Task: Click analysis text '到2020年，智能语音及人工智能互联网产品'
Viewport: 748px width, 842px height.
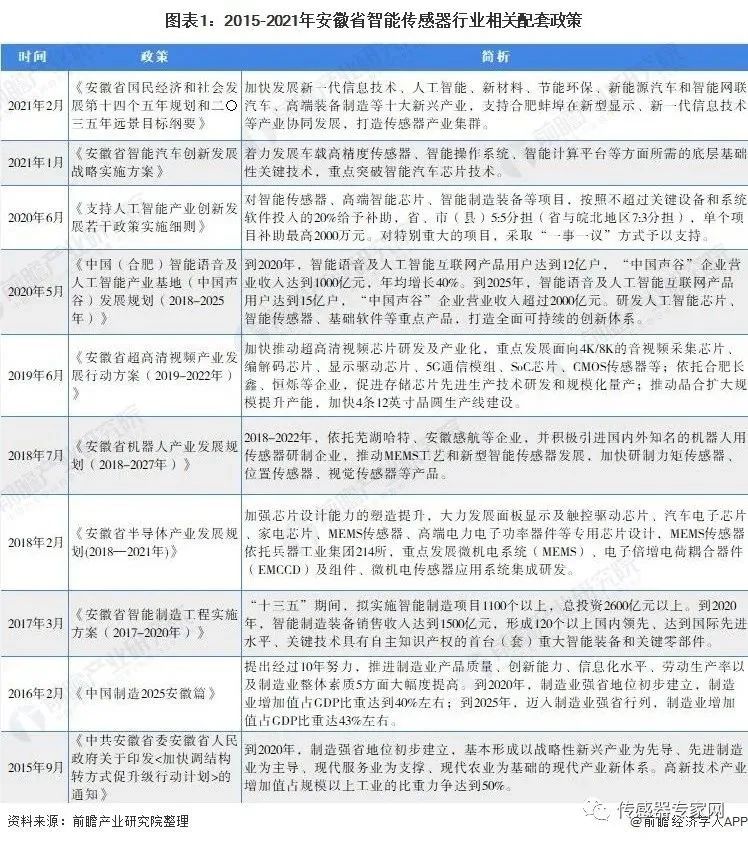Action: point(495,291)
